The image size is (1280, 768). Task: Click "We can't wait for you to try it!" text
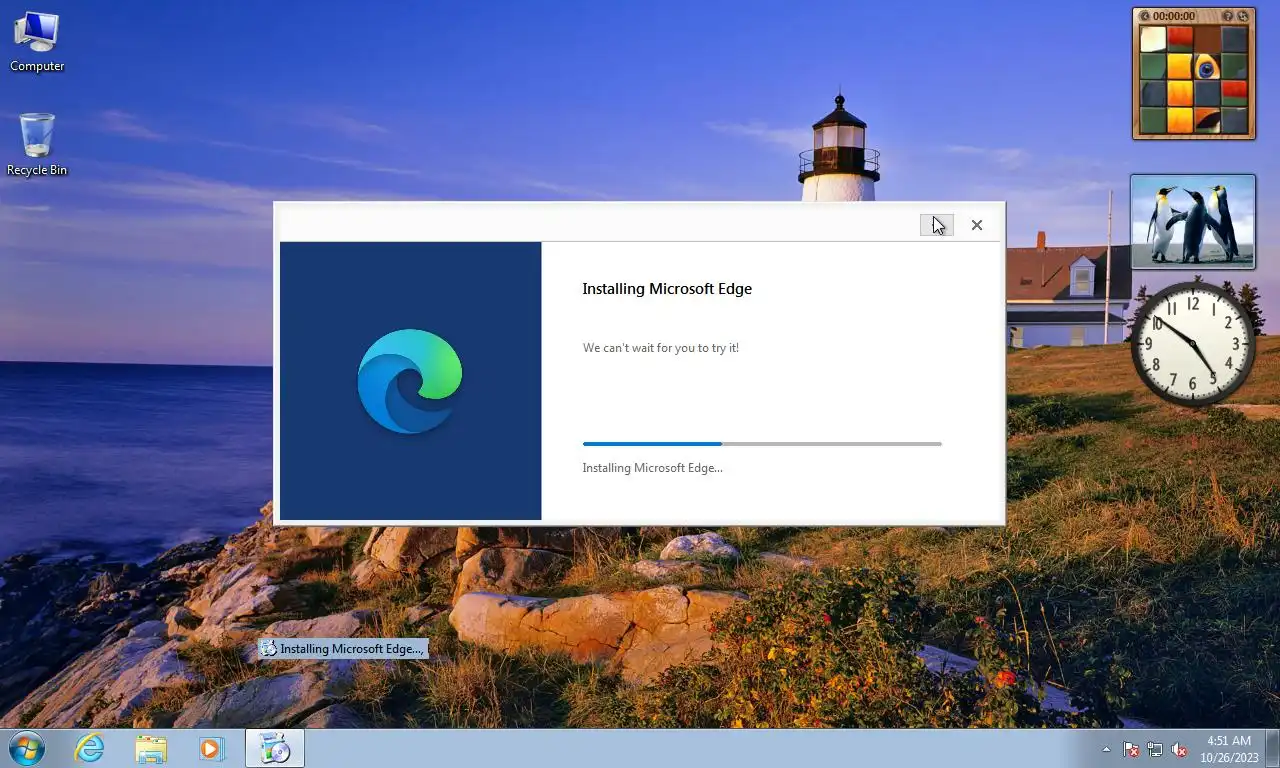point(661,348)
